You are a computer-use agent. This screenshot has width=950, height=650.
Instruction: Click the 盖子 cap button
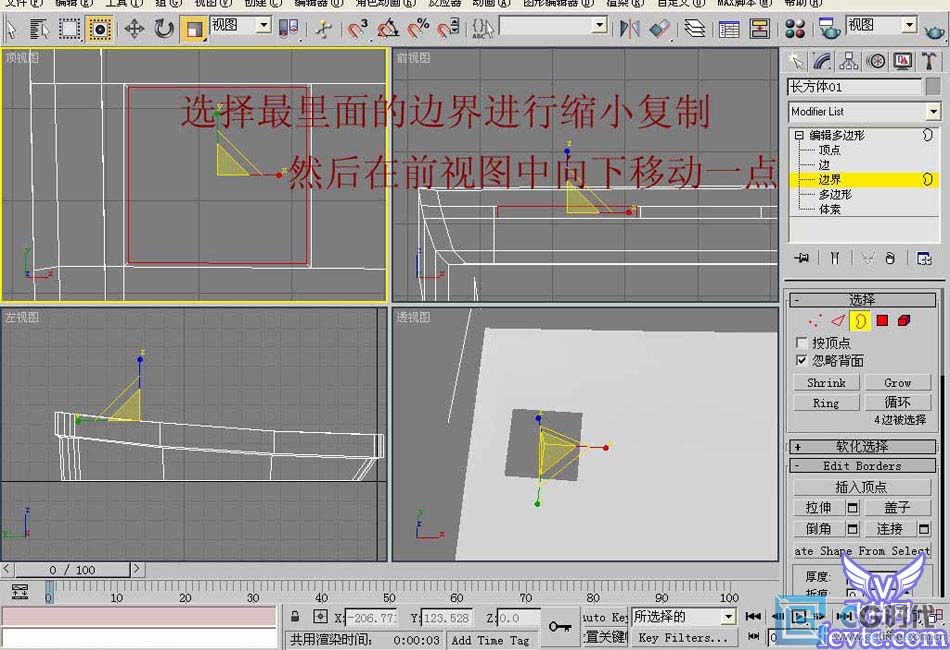(x=897, y=508)
